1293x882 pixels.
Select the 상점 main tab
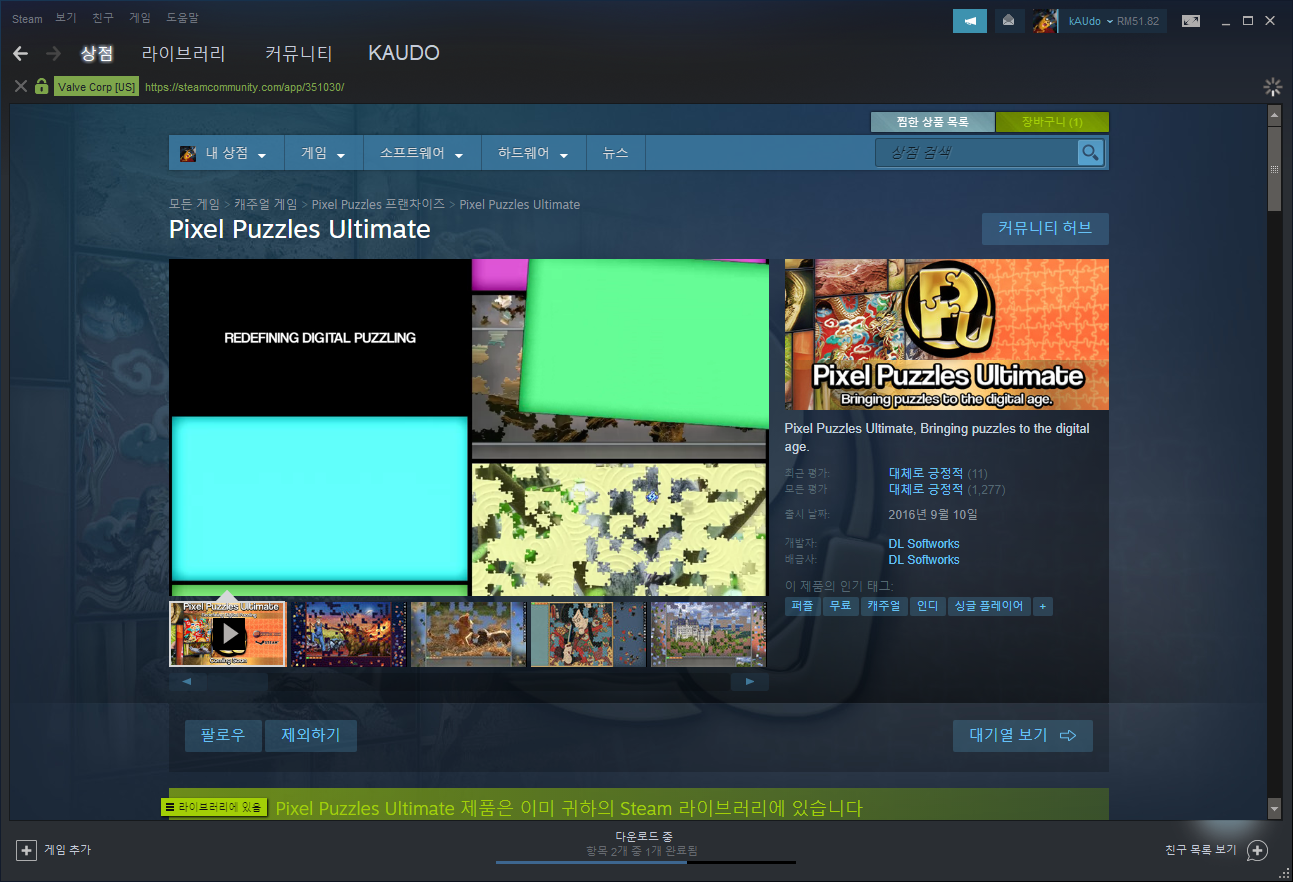coord(97,53)
